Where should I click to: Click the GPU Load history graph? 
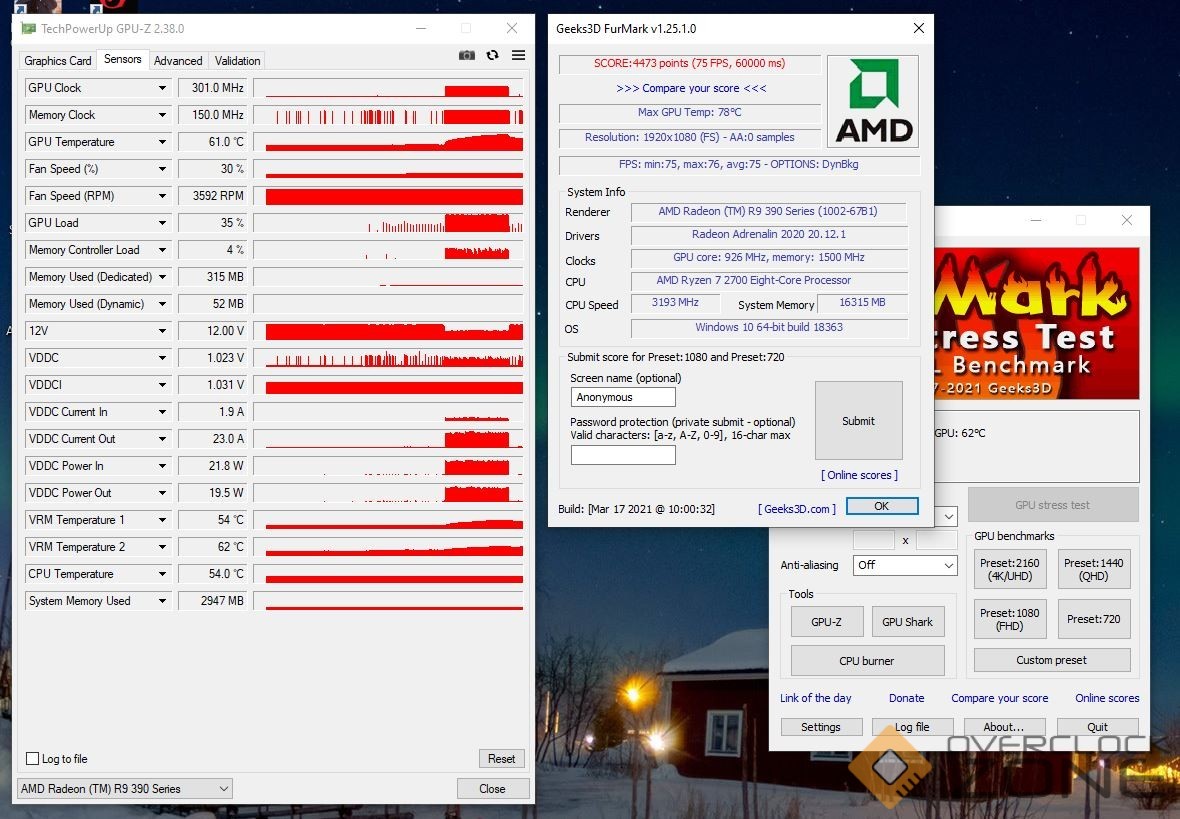(388, 223)
